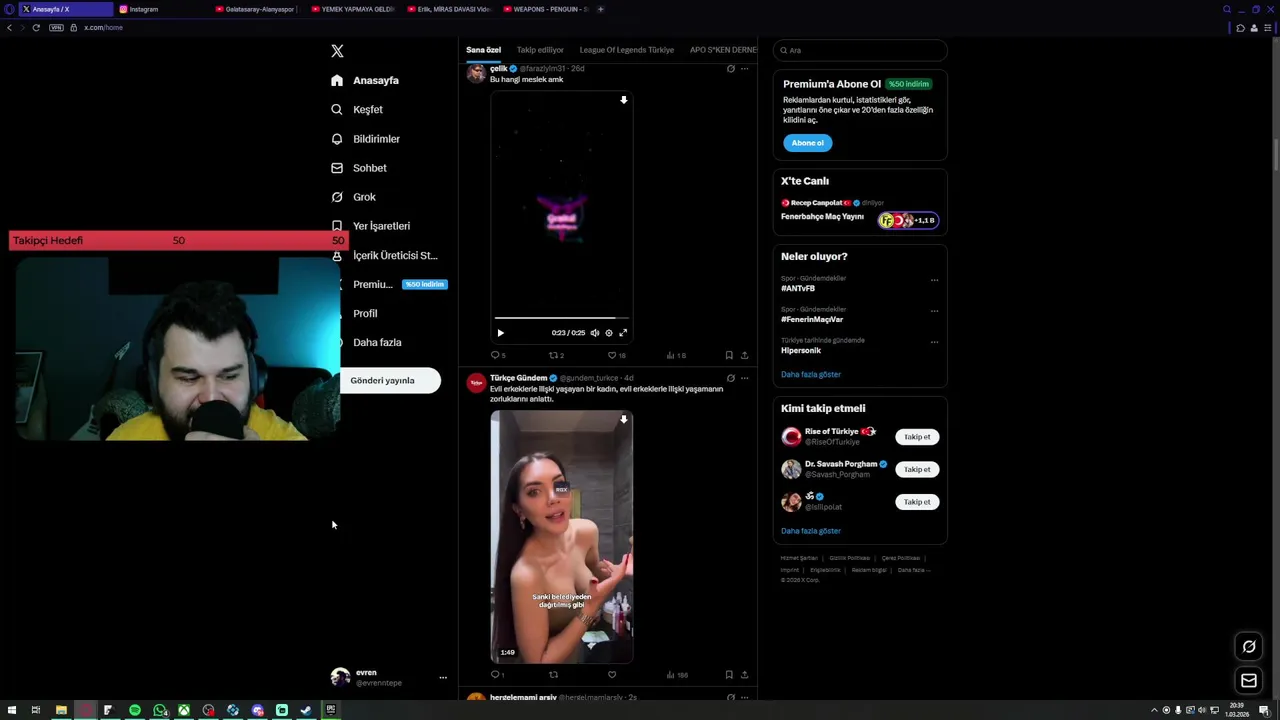Toggle fullscreen on çelik video
The image size is (1280, 720).
point(623,333)
